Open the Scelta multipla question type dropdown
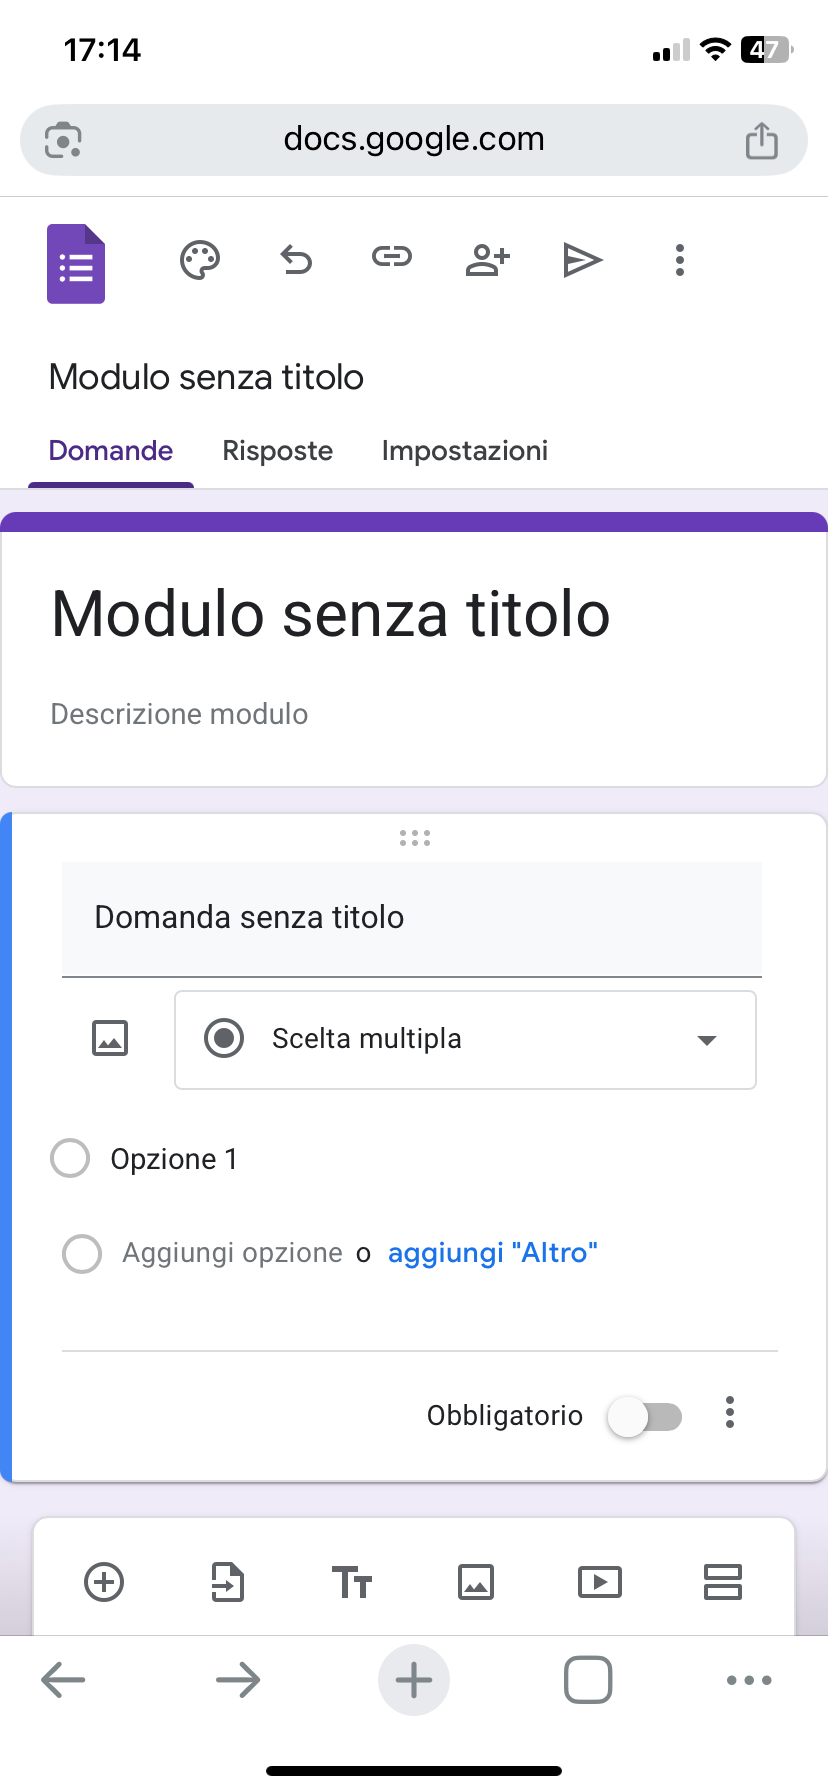 (x=465, y=1040)
